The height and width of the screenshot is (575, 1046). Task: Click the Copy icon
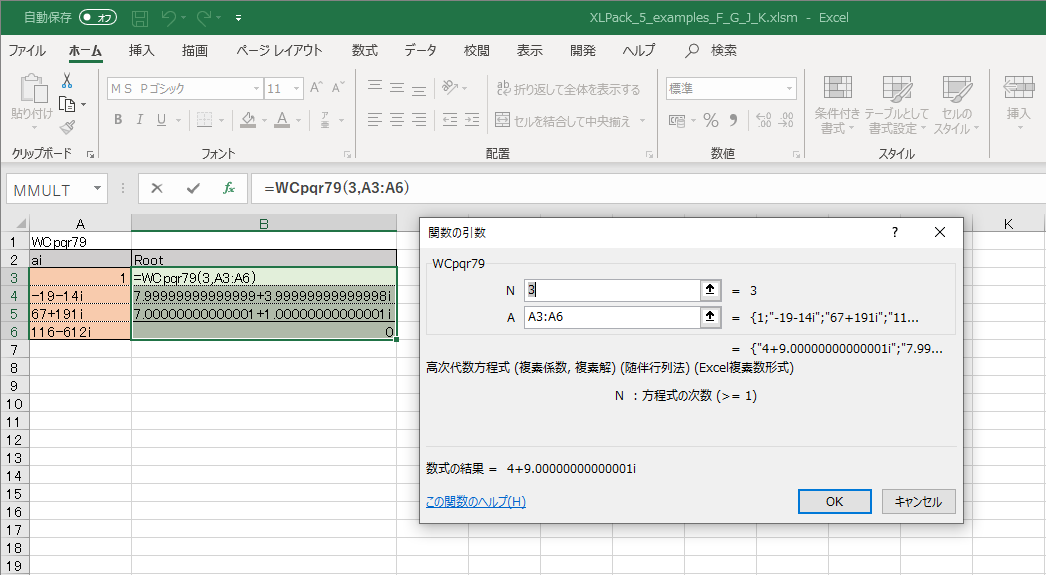pyautogui.click(x=67, y=104)
